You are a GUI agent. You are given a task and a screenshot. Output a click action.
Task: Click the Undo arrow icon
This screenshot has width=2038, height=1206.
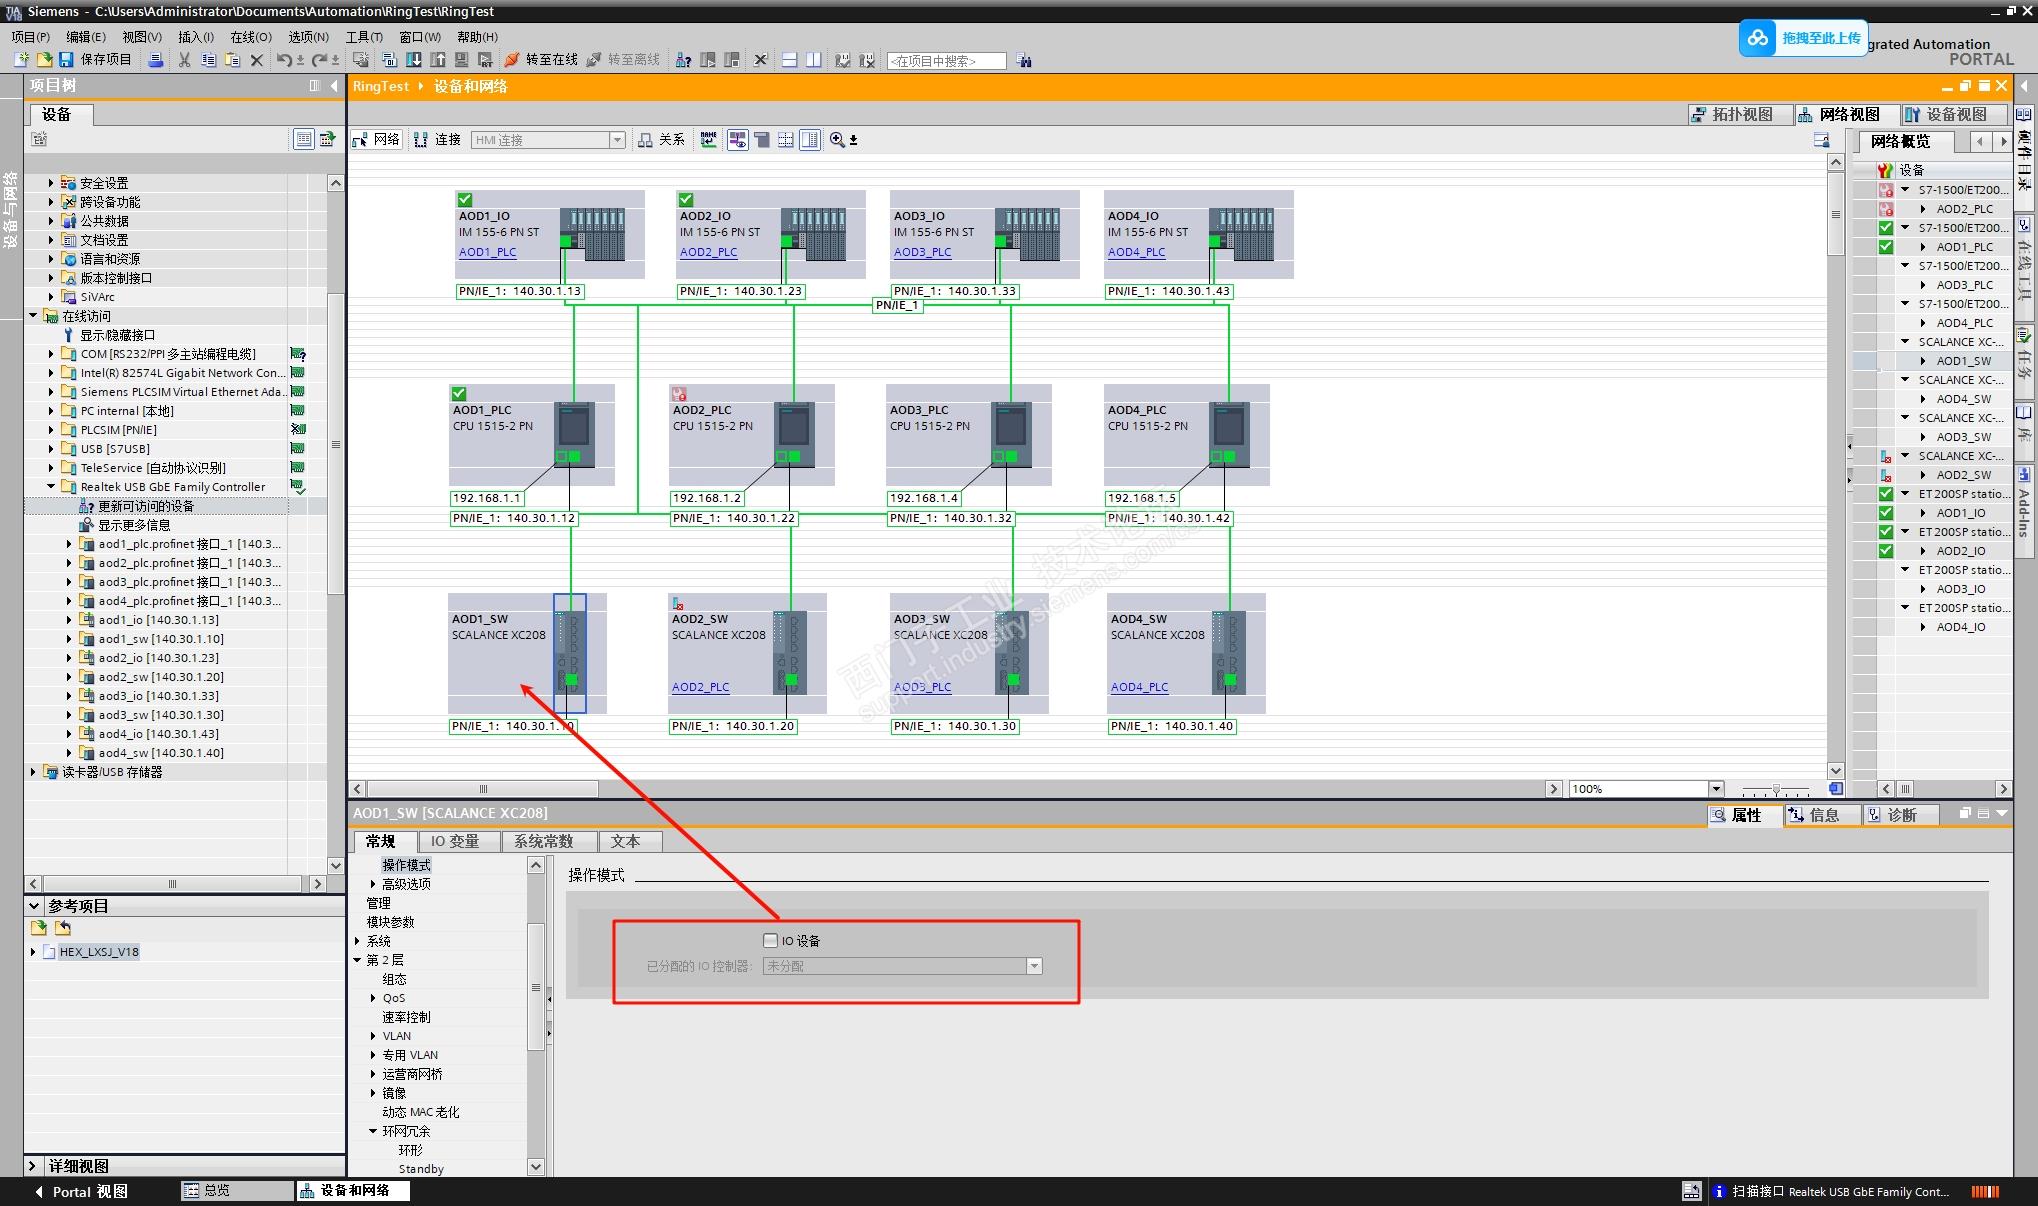point(284,60)
